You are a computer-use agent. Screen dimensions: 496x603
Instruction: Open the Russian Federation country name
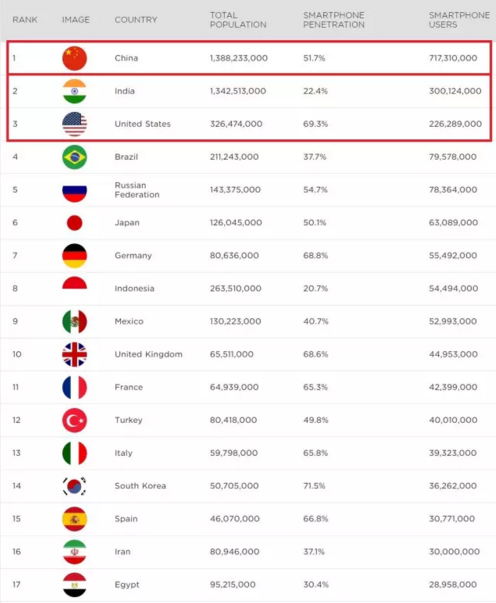137,190
